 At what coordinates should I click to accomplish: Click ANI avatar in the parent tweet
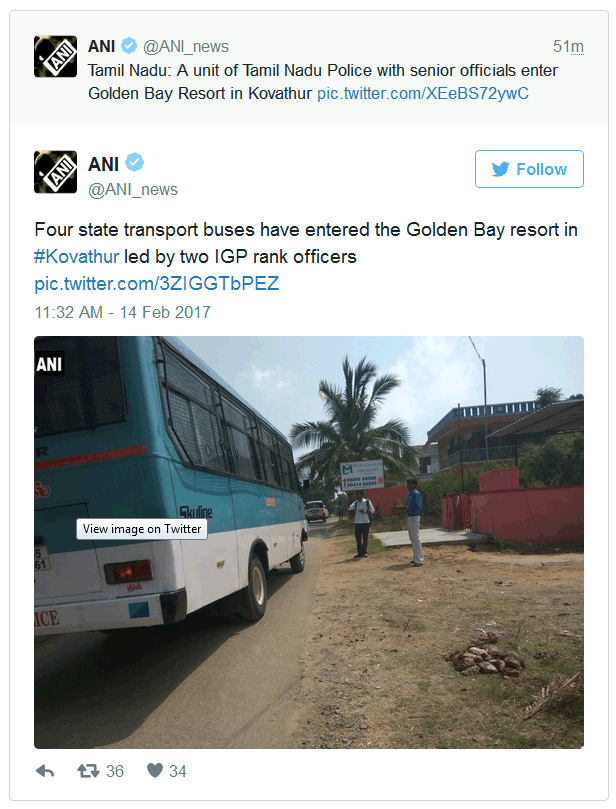(x=56, y=57)
